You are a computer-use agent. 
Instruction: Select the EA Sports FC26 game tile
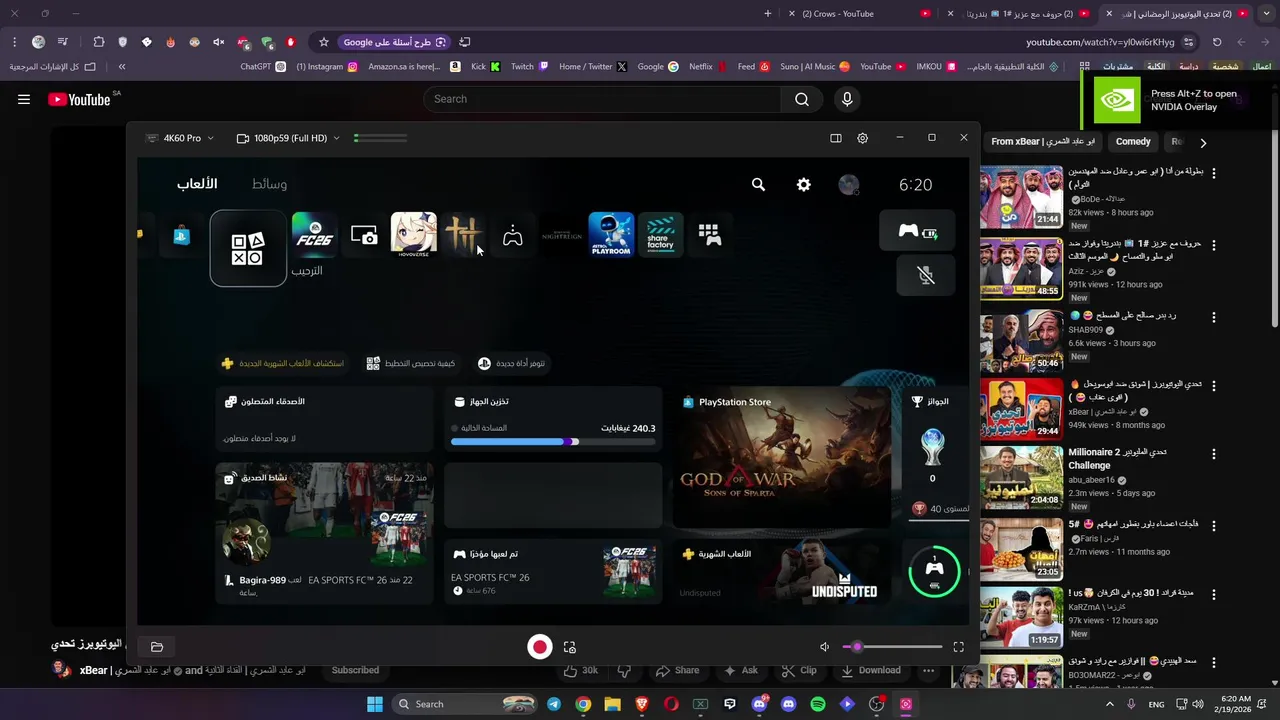pos(313,235)
